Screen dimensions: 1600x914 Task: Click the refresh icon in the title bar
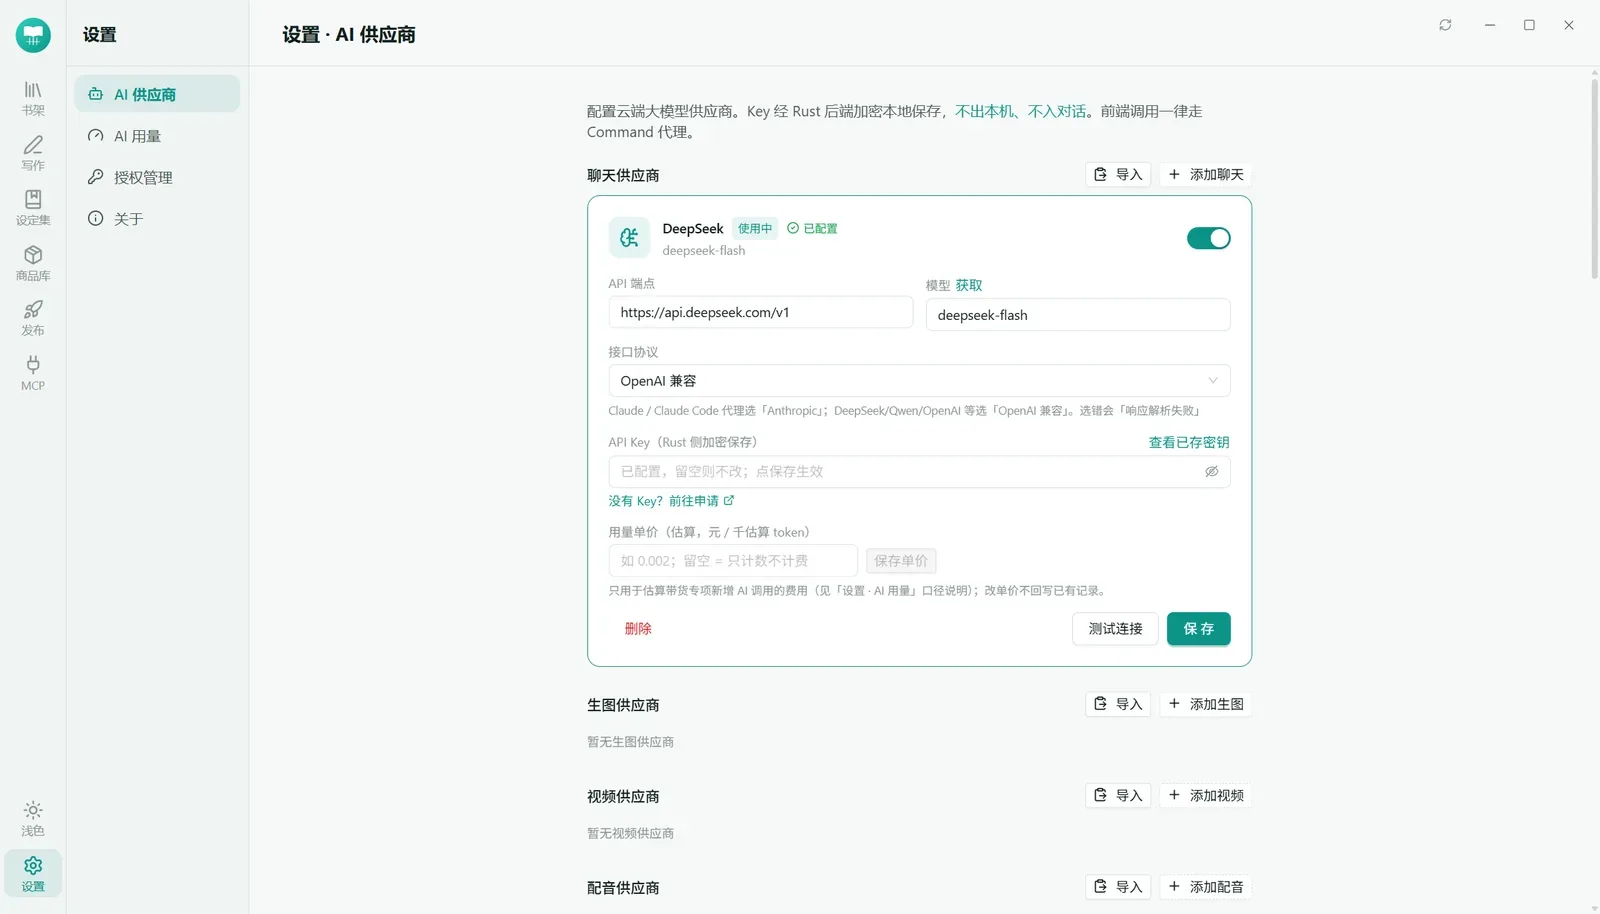[1445, 25]
